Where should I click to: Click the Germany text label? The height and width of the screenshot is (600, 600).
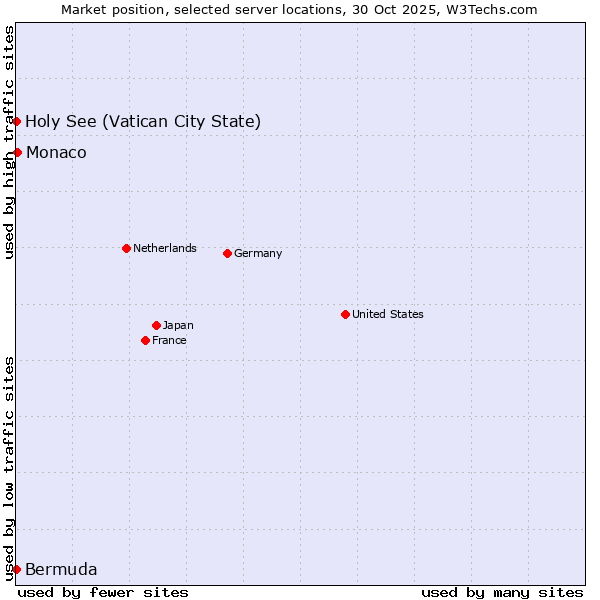point(258,253)
